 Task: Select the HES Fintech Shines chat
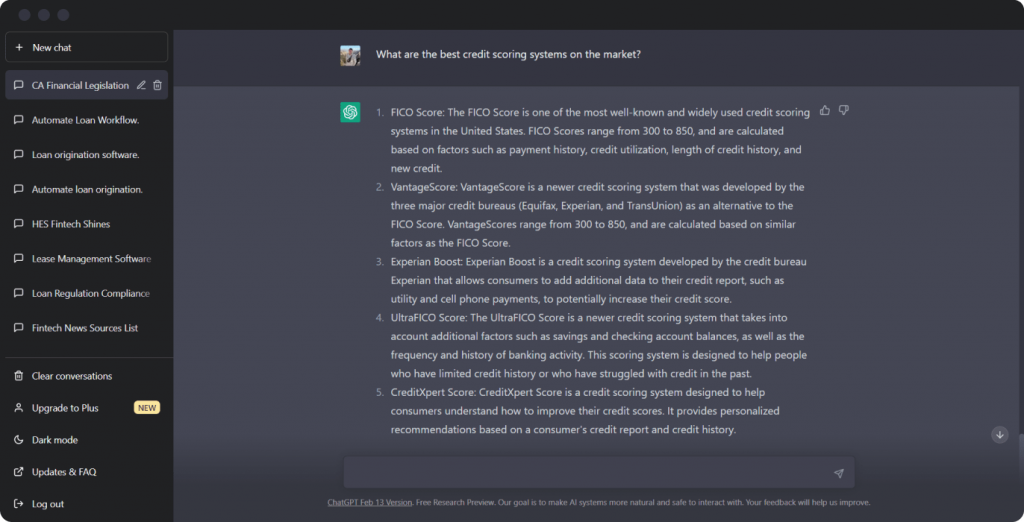pyautogui.click(x=86, y=224)
